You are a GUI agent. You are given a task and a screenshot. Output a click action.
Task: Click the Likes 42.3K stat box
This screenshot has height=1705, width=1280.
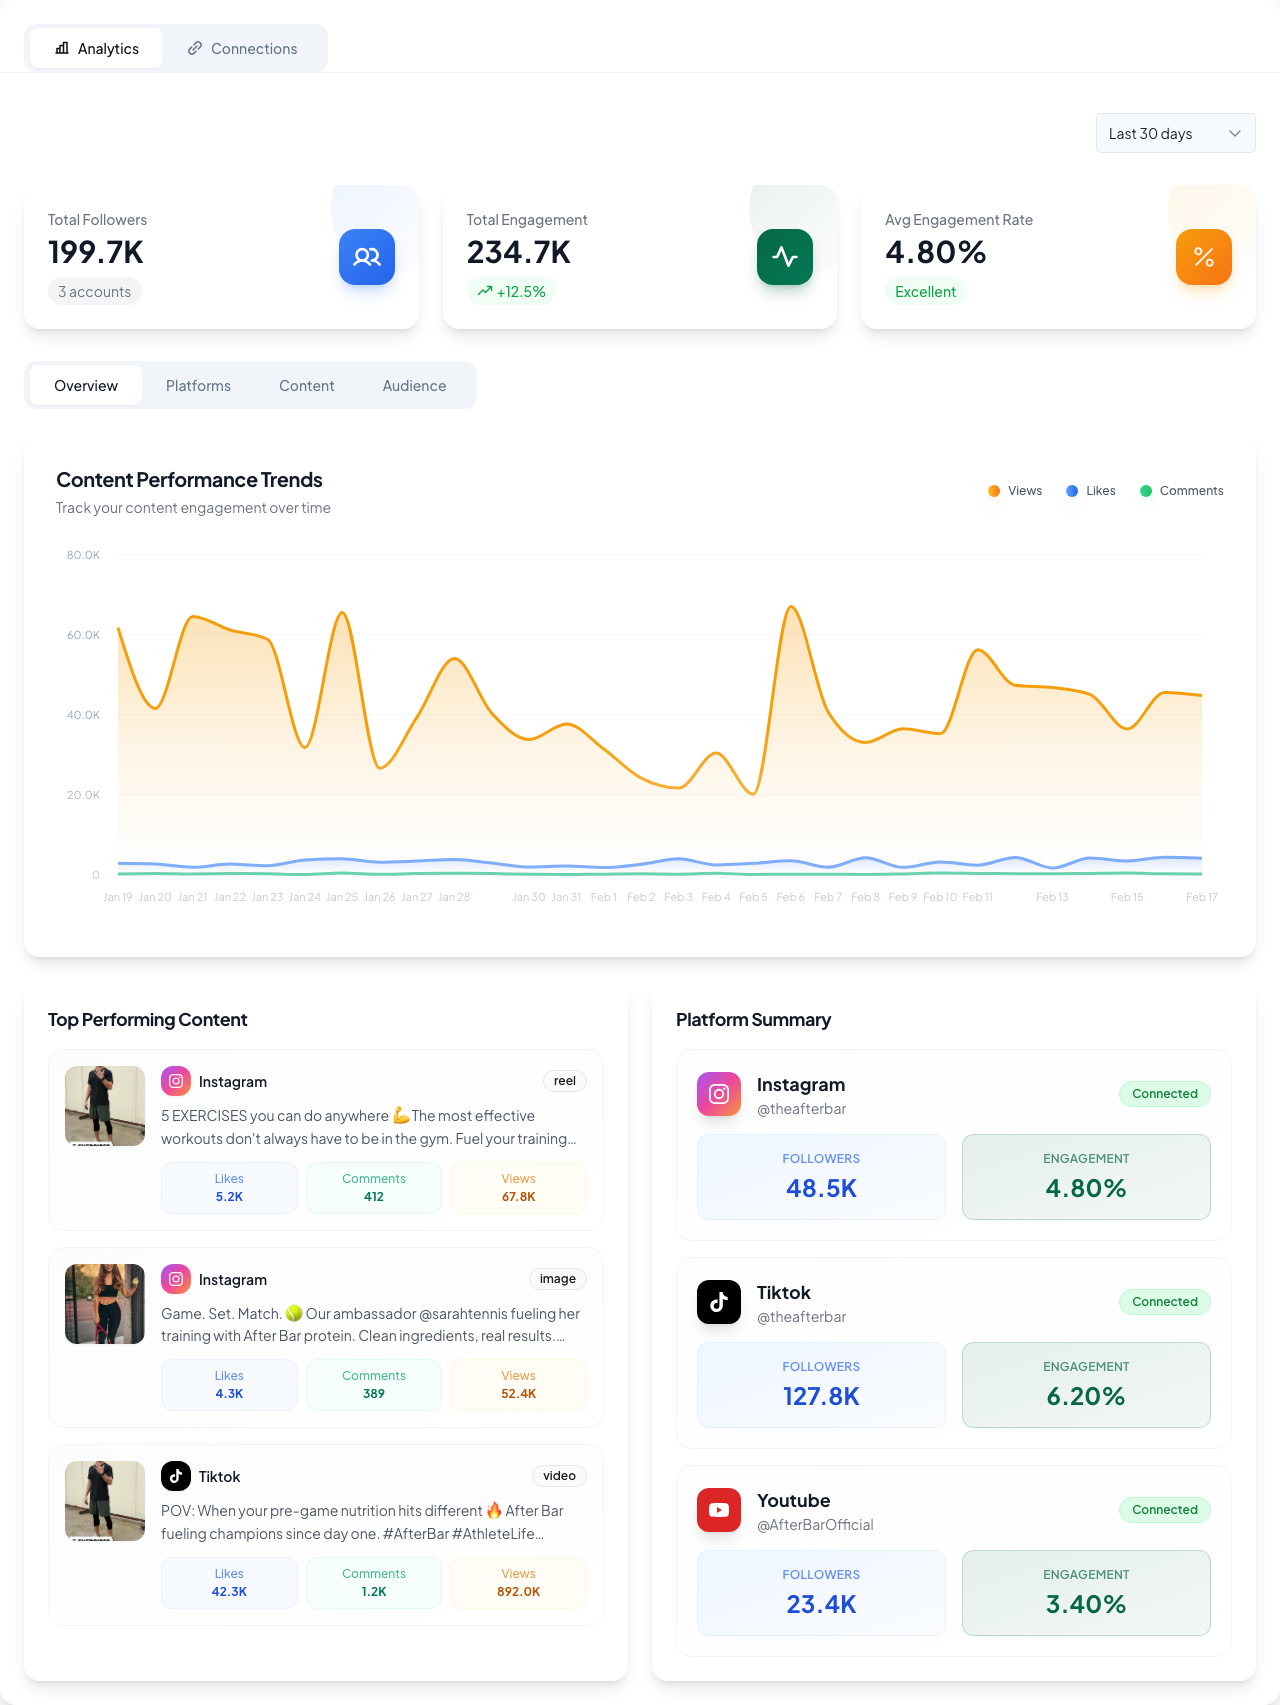(229, 1583)
